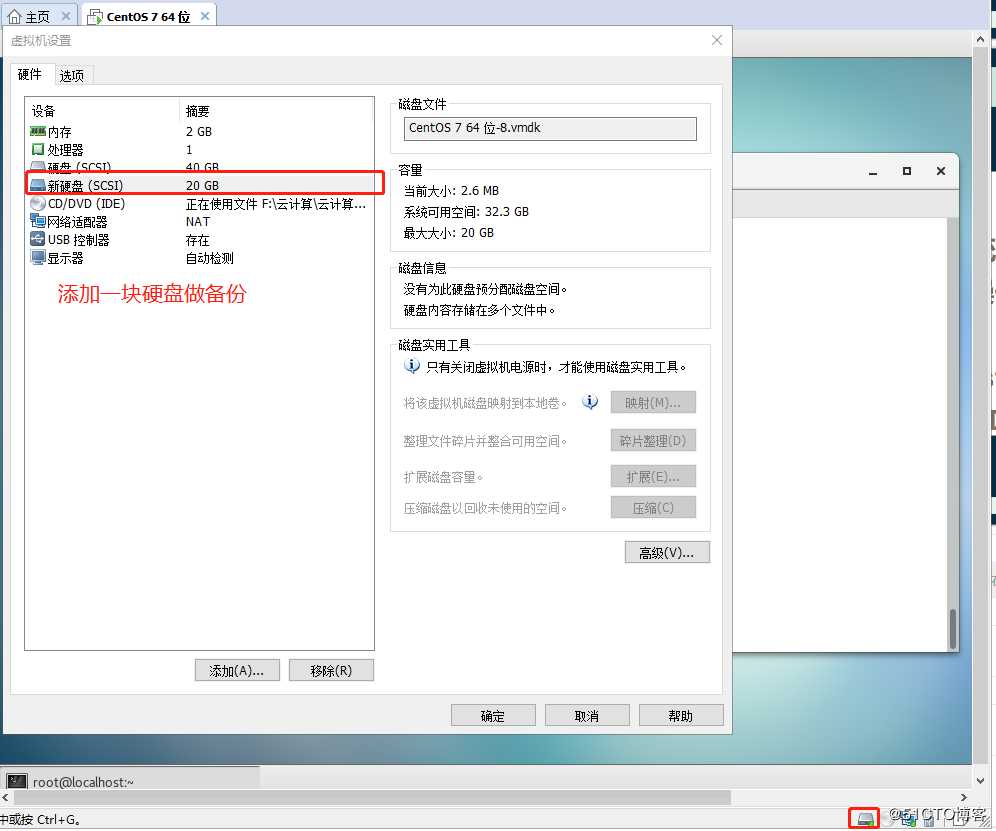The height and width of the screenshot is (831, 996).
Task: Click the disk icon beside 新硬盘 (SCSI)
Action: [x=37, y=185]
